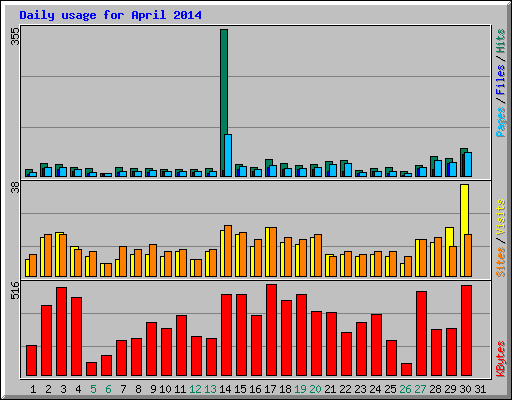Click the red KBytes bar for day 26
The height and width of the screenshot is (400, 512).
pos(406,369)
